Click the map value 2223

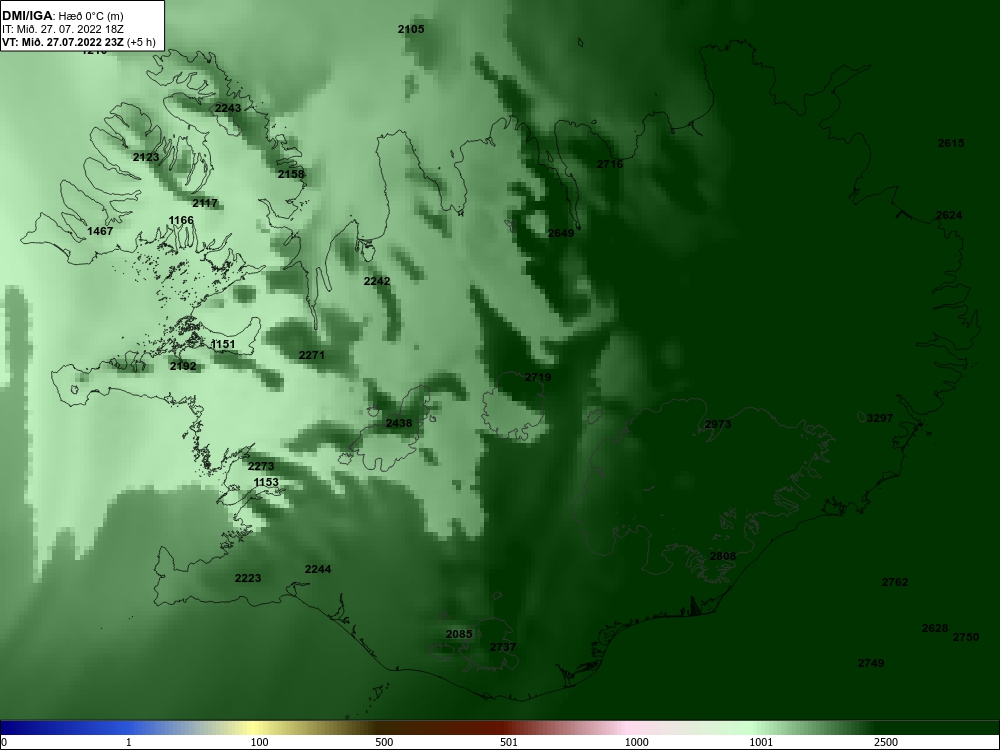click(x=247, y=578)
